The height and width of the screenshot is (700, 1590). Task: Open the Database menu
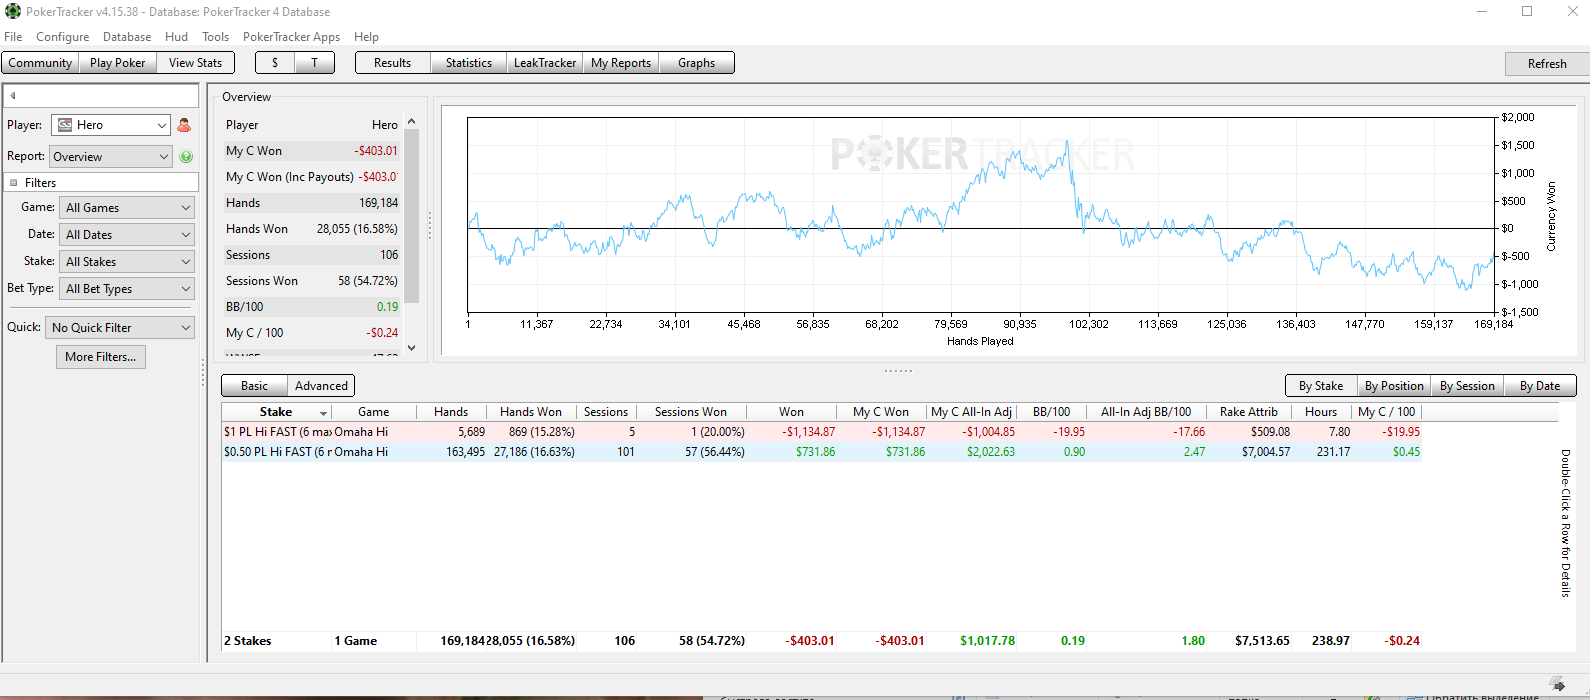127,37
